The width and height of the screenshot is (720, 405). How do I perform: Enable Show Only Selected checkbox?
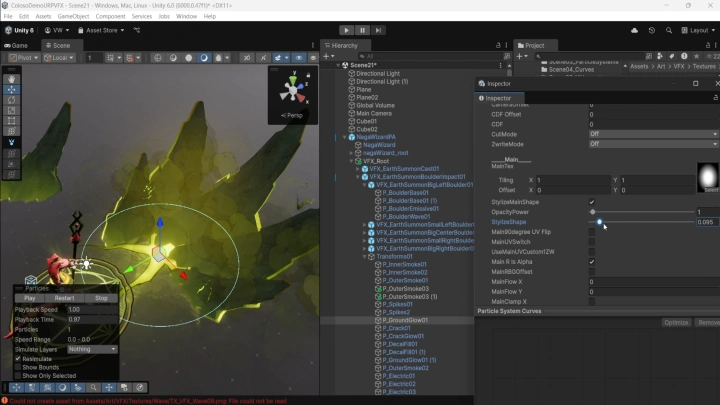point(18,376)
